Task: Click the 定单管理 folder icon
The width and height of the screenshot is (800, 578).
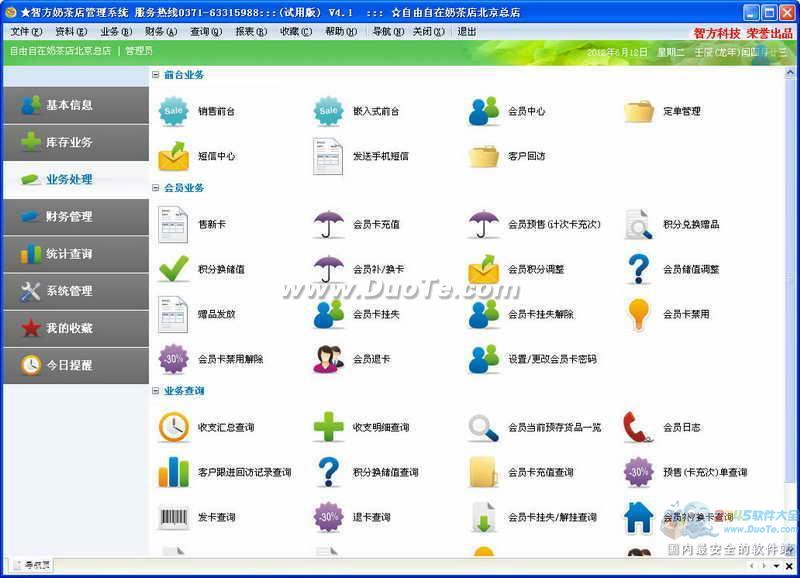Action: pyautogui.click(x=639, y=111)
